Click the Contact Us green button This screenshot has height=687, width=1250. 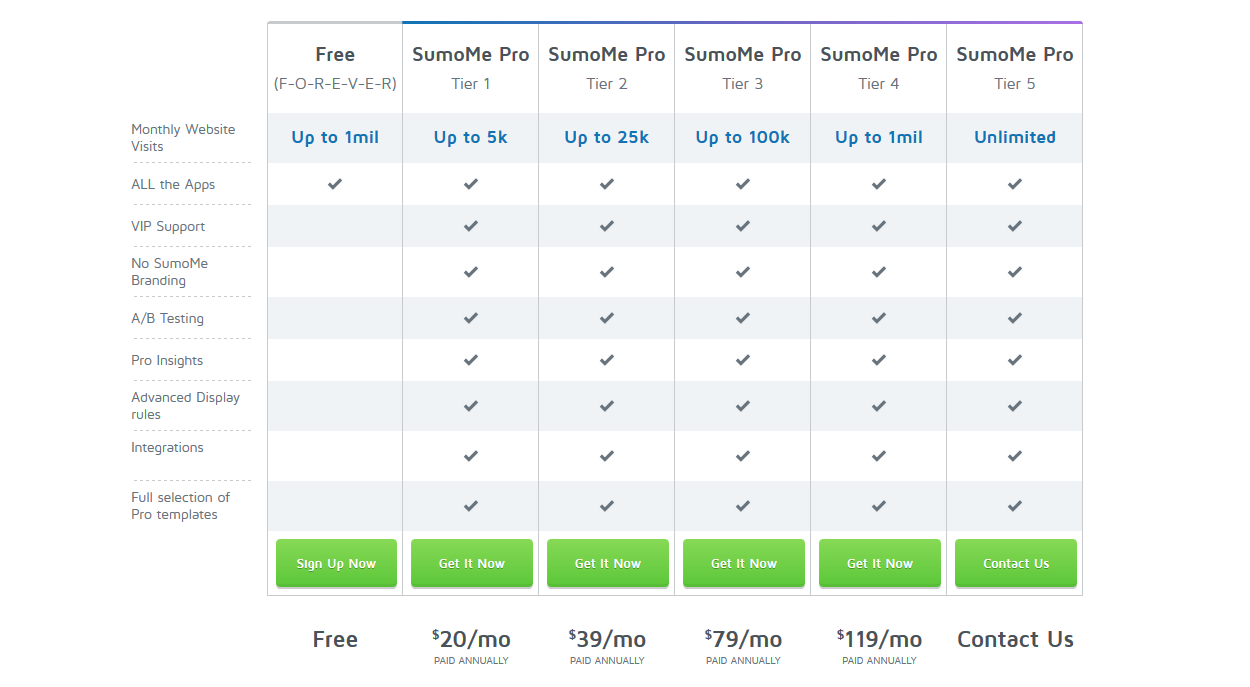tap(1015, 563)
